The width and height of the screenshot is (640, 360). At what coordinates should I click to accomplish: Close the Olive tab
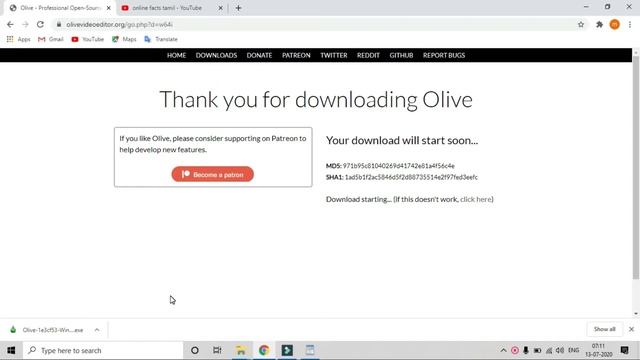[109, 8]
